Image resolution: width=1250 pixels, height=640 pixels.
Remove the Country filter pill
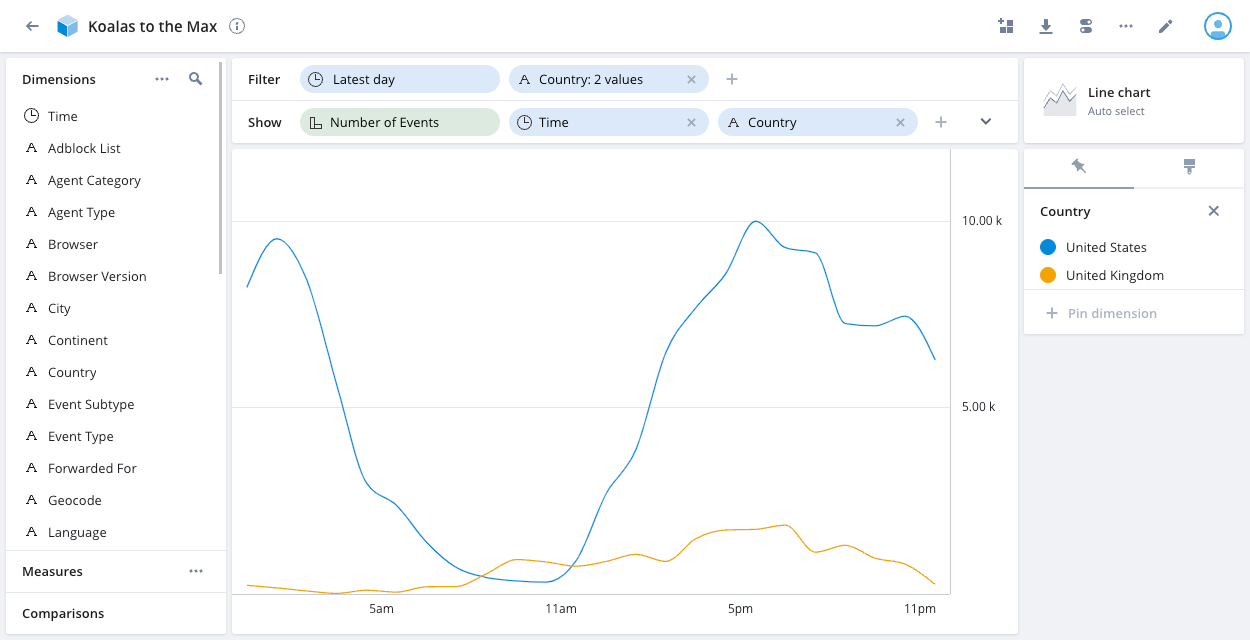[x=691, y=79]
